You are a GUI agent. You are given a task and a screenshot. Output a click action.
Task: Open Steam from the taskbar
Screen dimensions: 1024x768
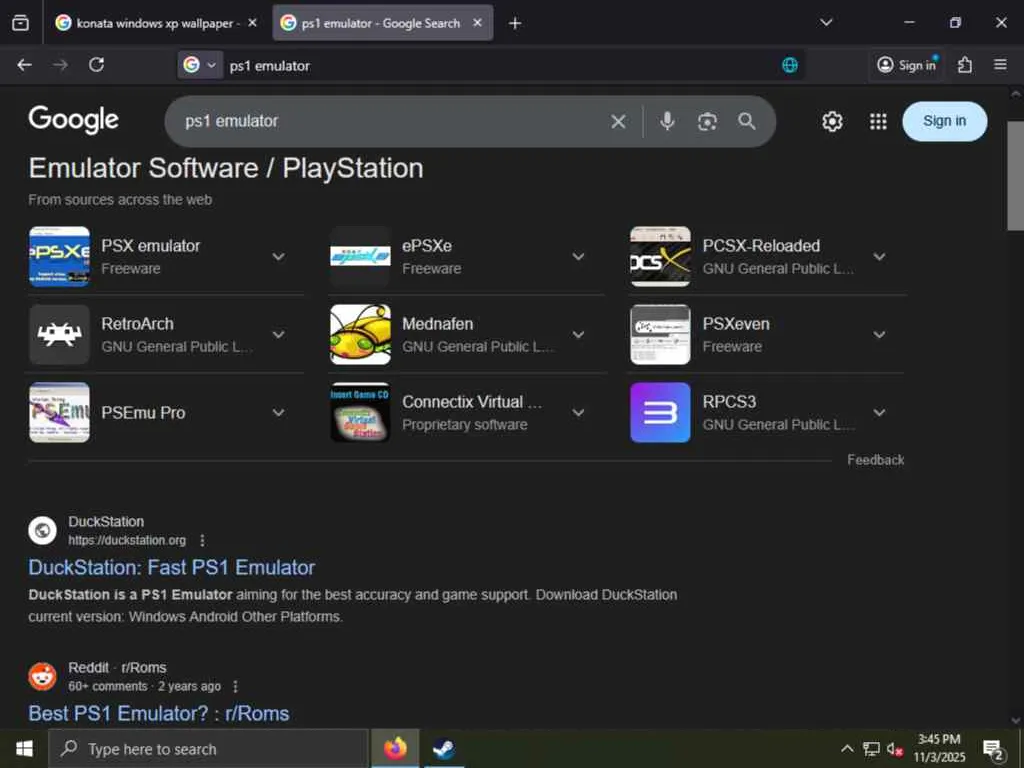coord(444,748)
